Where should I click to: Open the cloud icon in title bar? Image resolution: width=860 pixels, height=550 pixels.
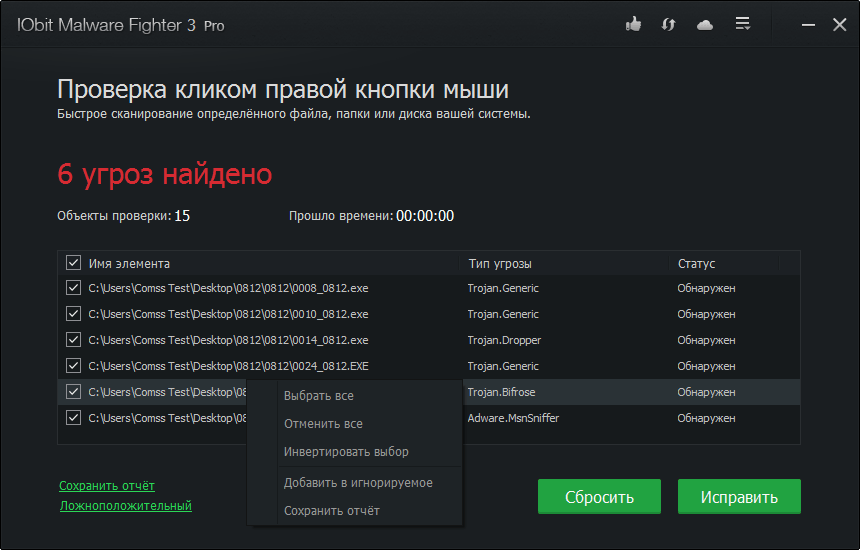click(x=705, y=25)
